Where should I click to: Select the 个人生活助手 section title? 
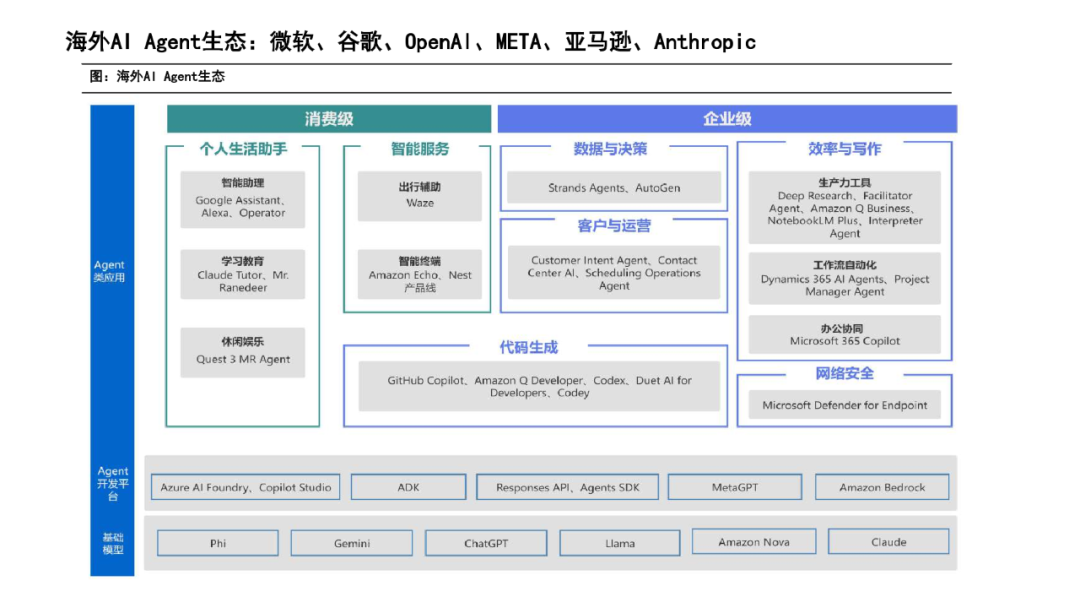pyautogui.click(x=243, y=149)
